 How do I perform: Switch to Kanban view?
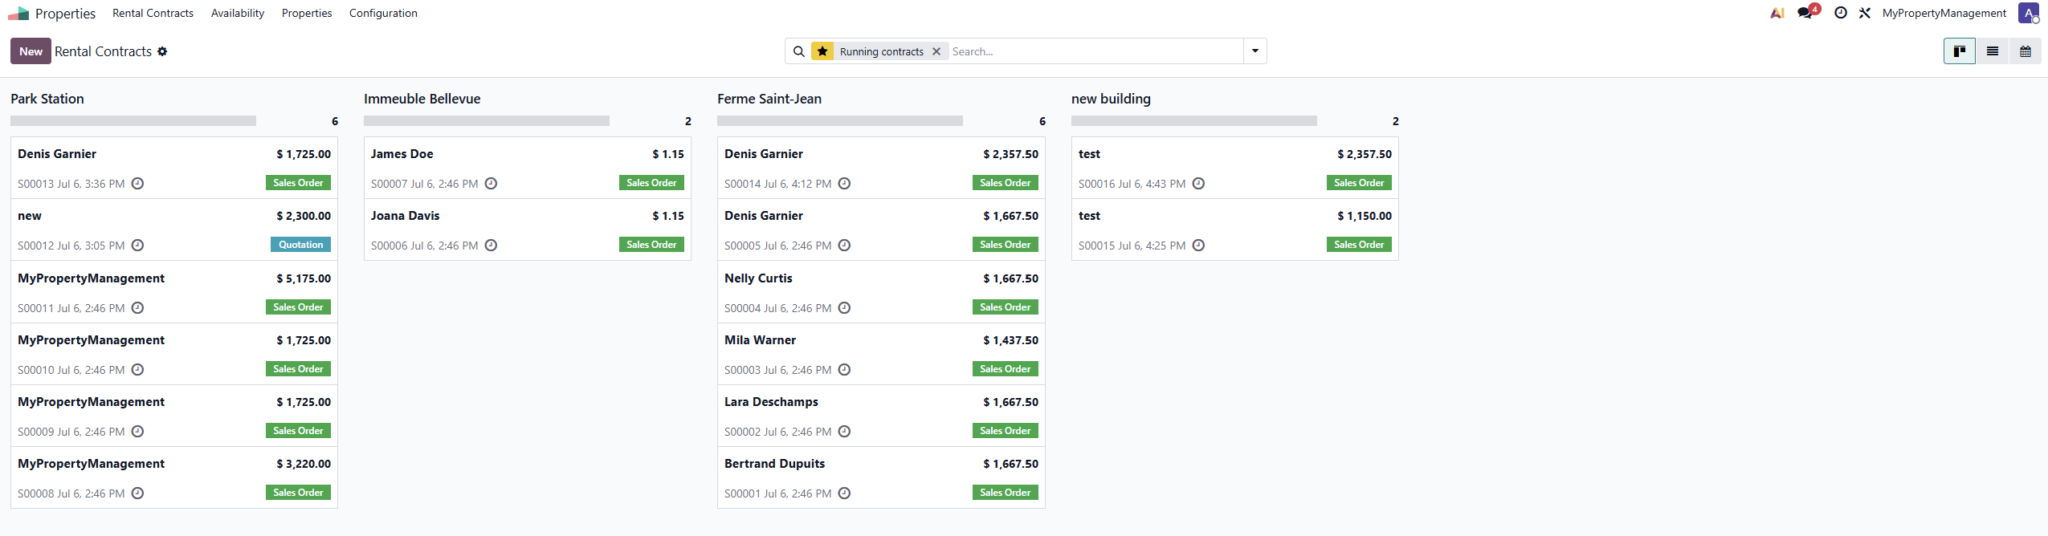(x=1959, y=51)
